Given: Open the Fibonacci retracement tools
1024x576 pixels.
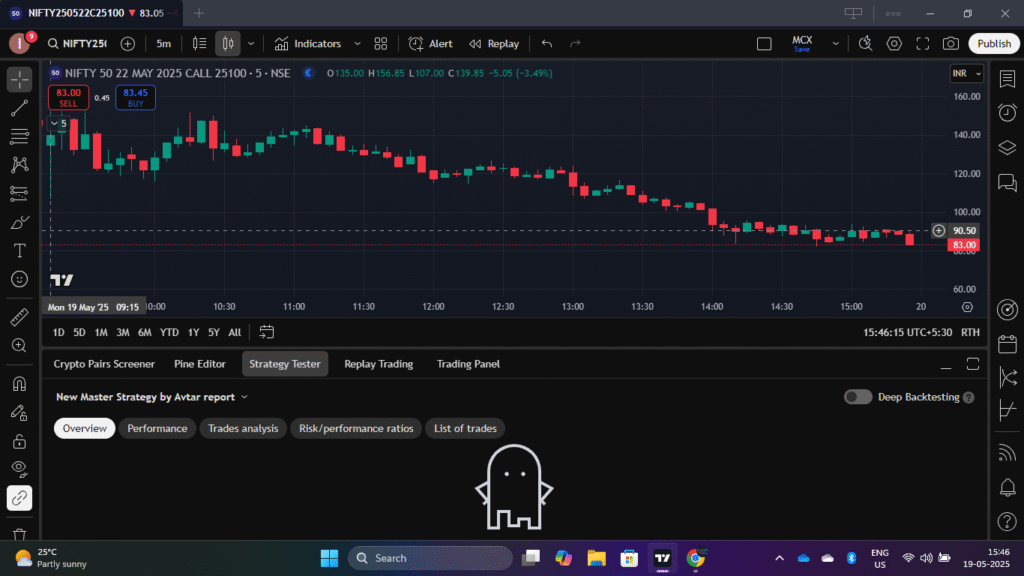Looking at the screenshot, I should pos(20,136).
